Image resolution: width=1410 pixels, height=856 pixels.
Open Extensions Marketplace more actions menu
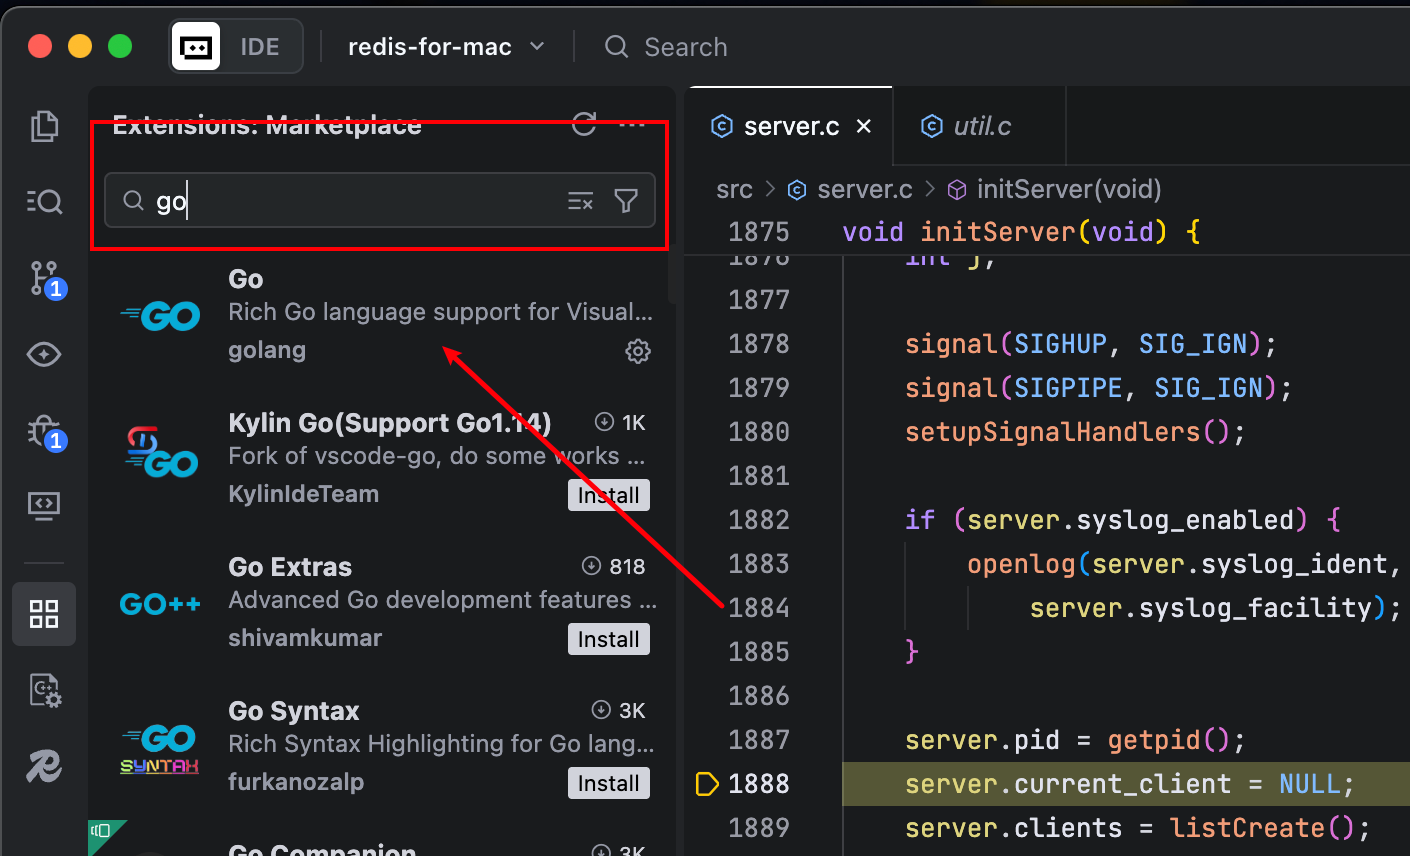click(x=632, y=124)
